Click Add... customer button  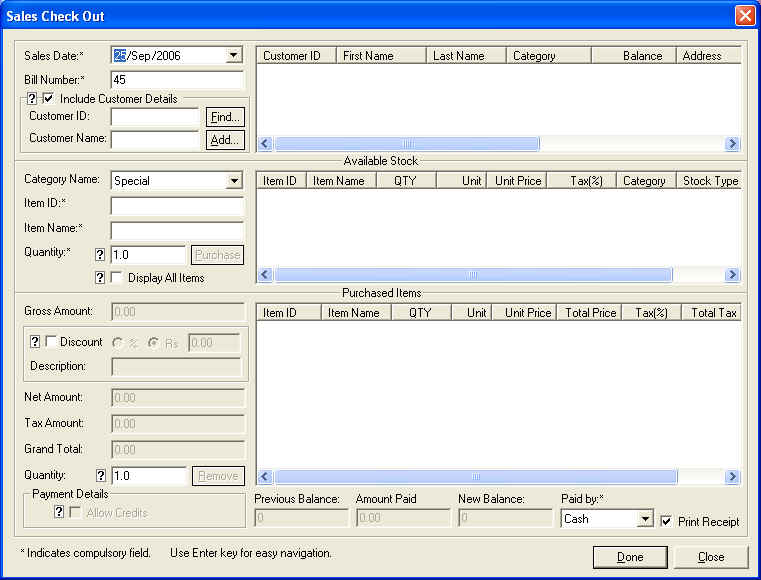coord(225,140)
